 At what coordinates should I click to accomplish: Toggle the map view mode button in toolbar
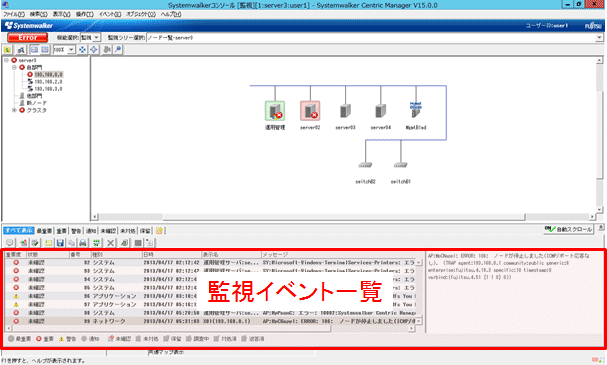click(34, 50)
